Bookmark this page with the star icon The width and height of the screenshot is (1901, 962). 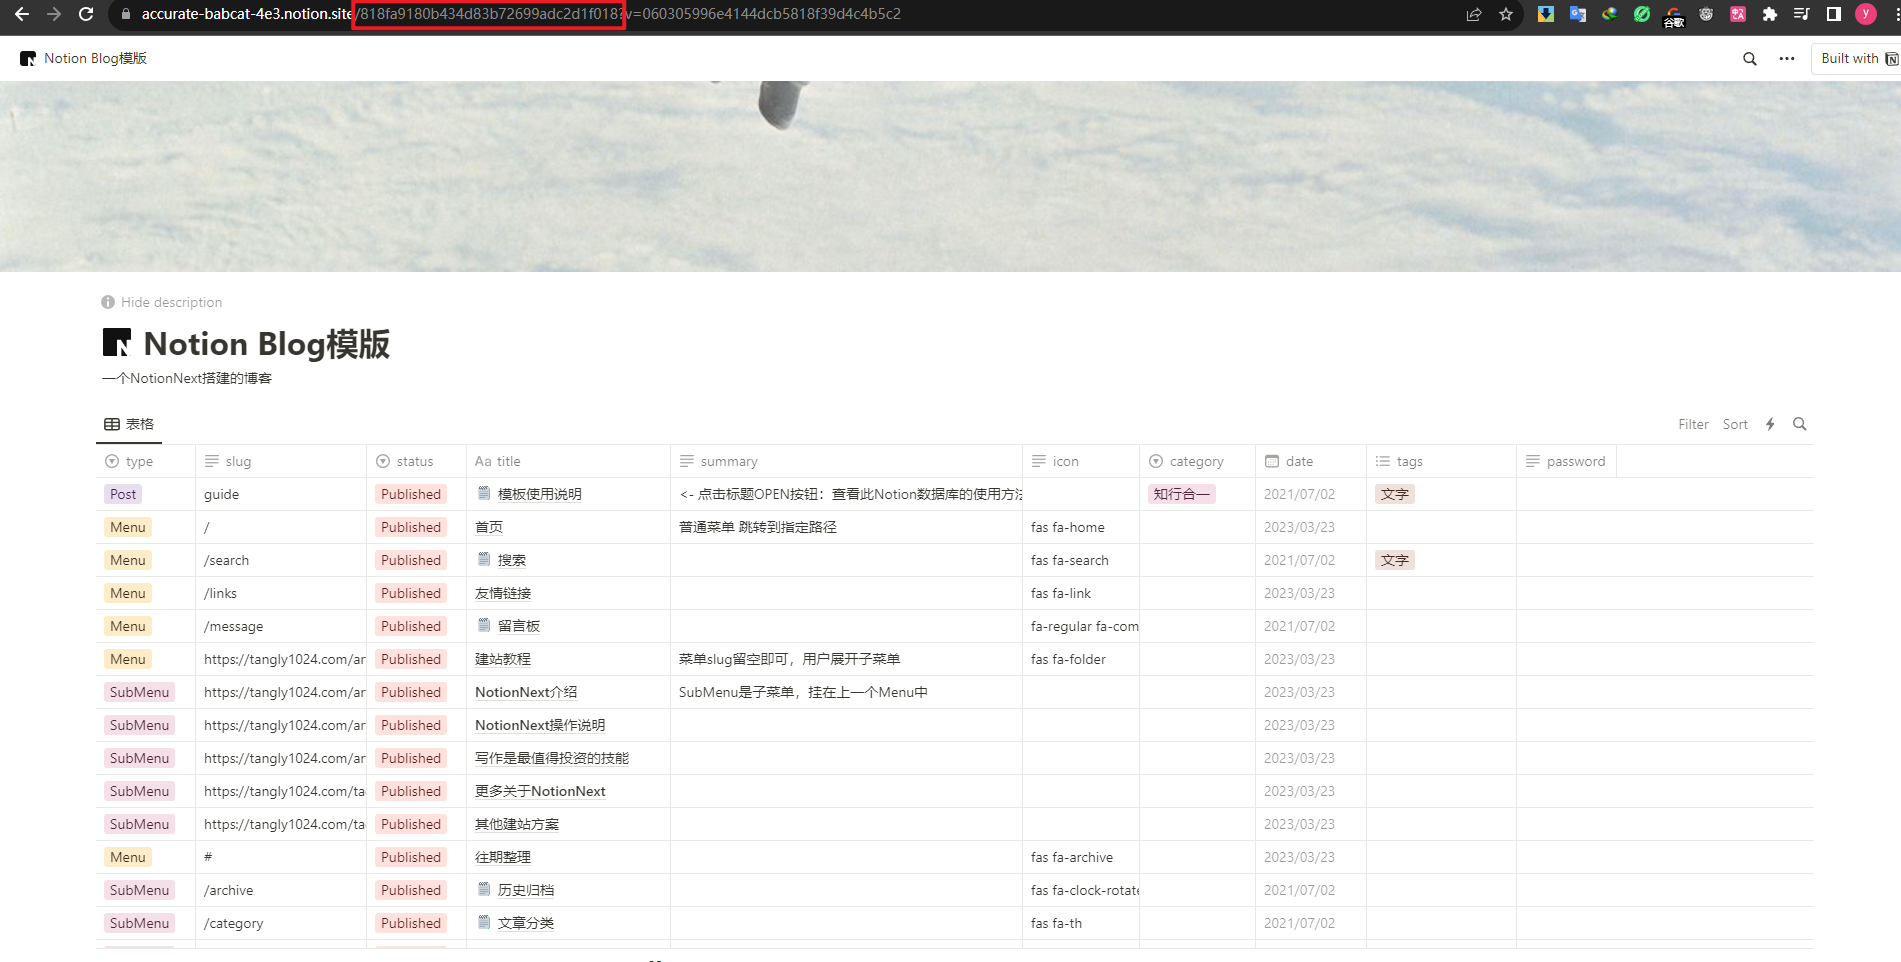coord(1506,14)
